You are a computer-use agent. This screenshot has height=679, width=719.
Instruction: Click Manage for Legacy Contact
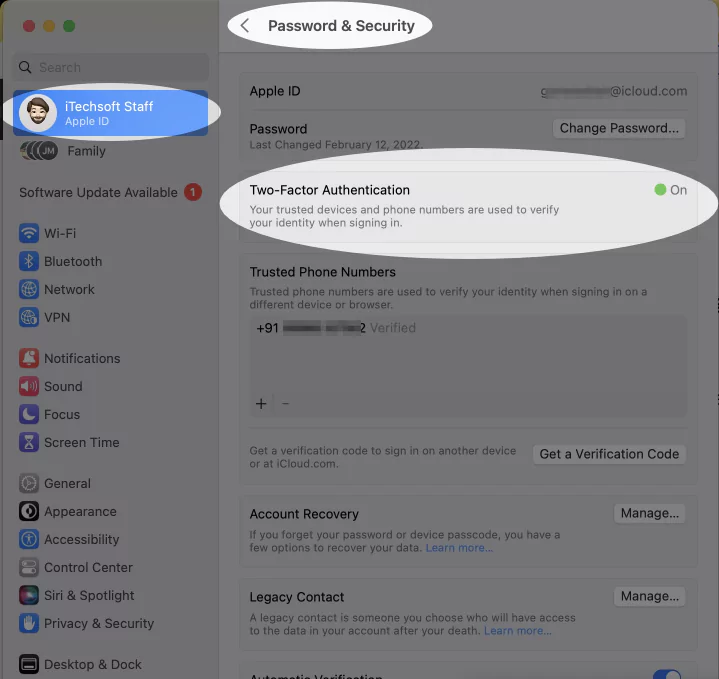(x=650, y=596)
